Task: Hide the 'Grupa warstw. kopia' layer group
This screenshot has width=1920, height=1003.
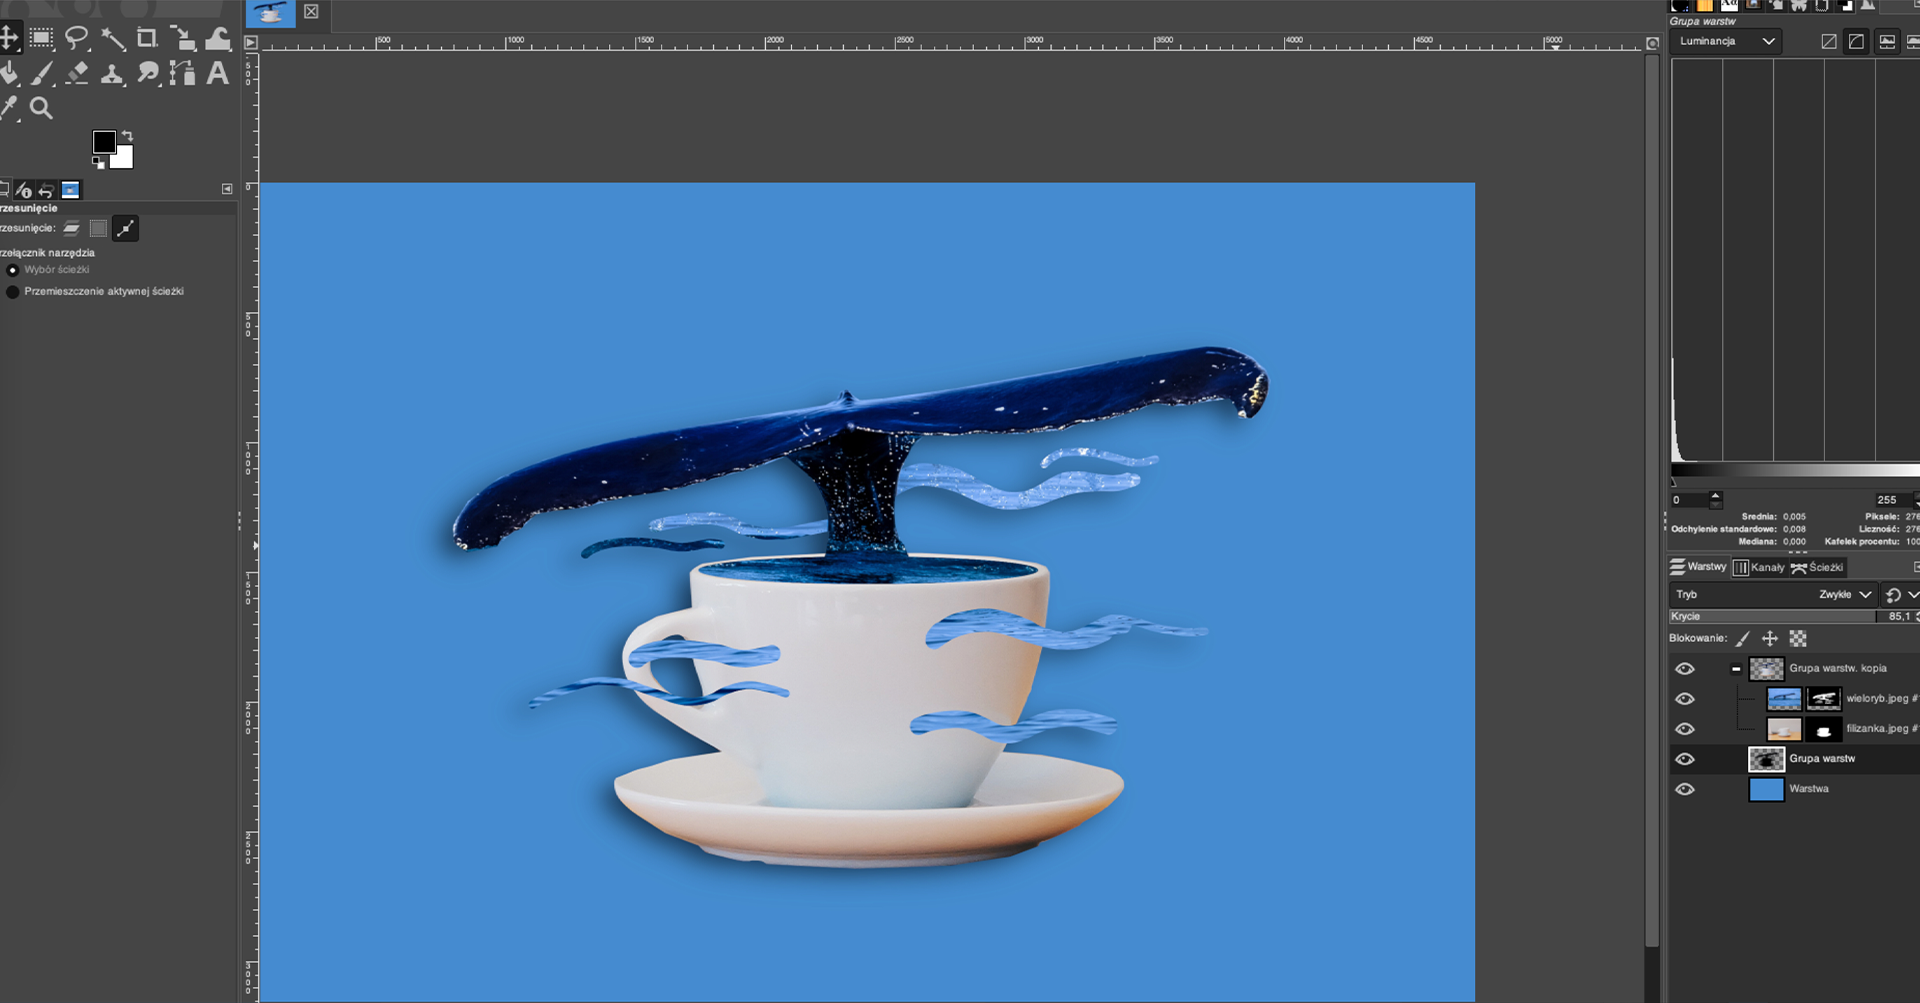Action: click(1685, 669)
